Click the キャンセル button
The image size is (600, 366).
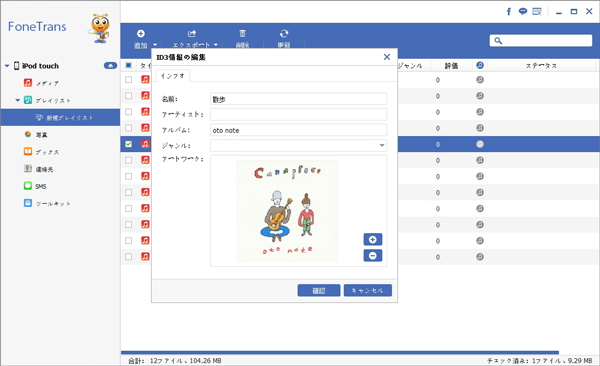pos(368,291)
